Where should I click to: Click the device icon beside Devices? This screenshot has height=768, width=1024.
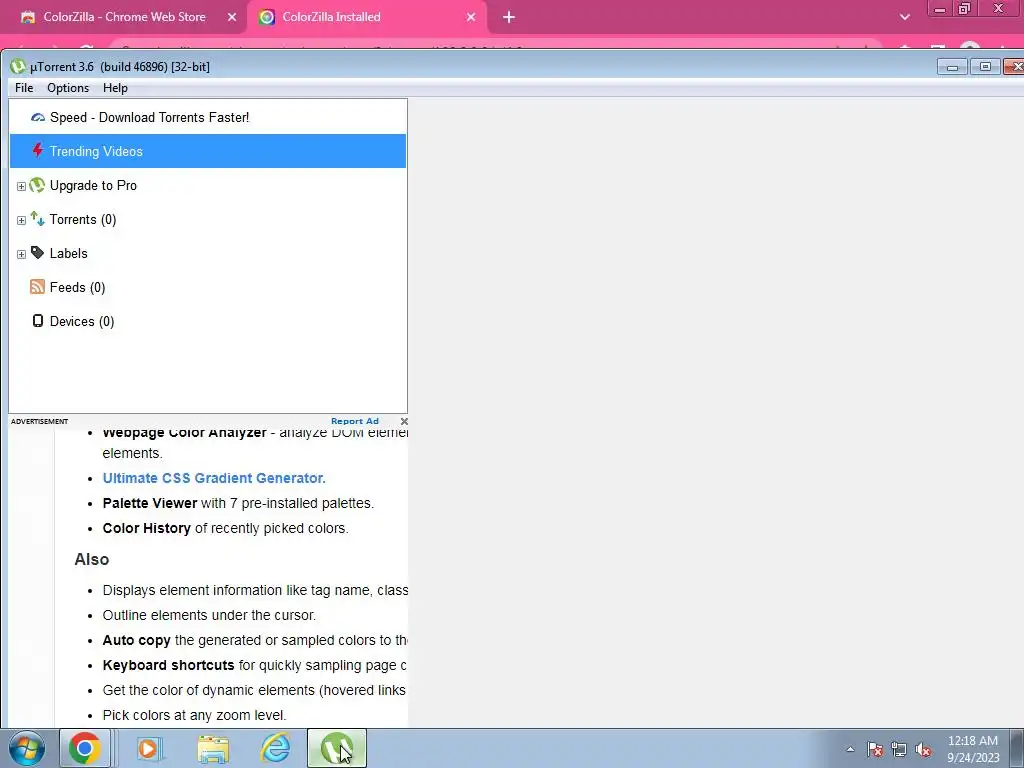38,321
